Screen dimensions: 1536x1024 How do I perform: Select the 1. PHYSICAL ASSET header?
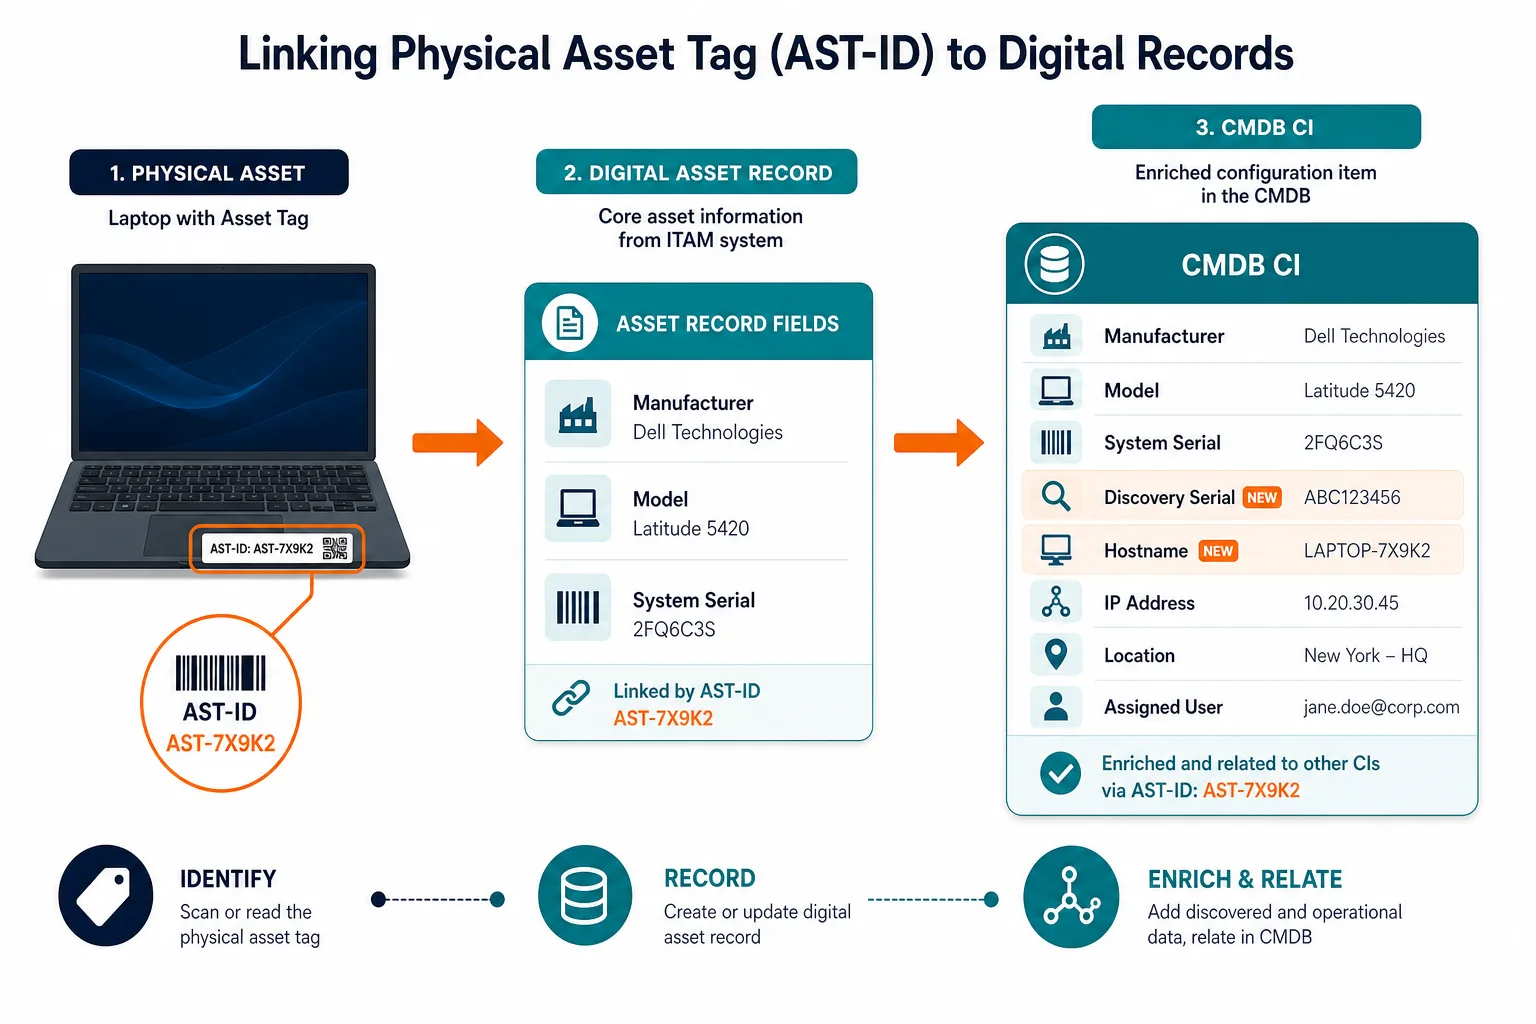[209, 173]
